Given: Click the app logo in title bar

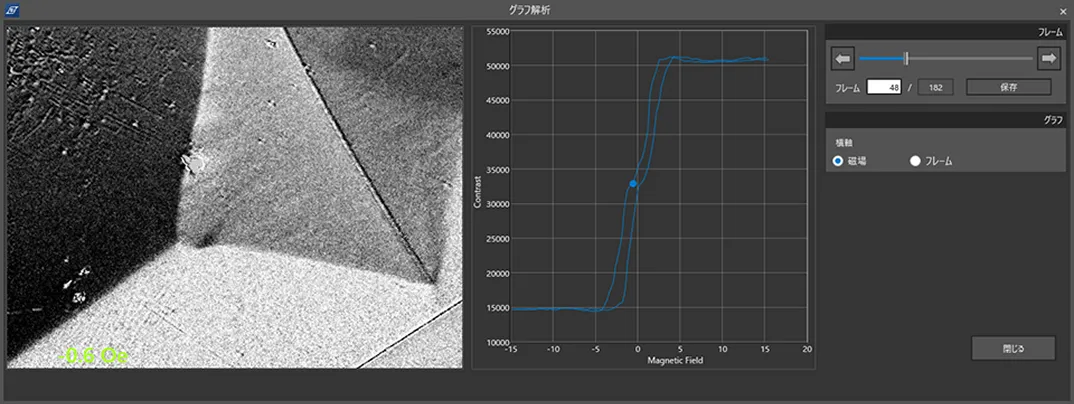Looking at the screenshot, I should point(10,10).
